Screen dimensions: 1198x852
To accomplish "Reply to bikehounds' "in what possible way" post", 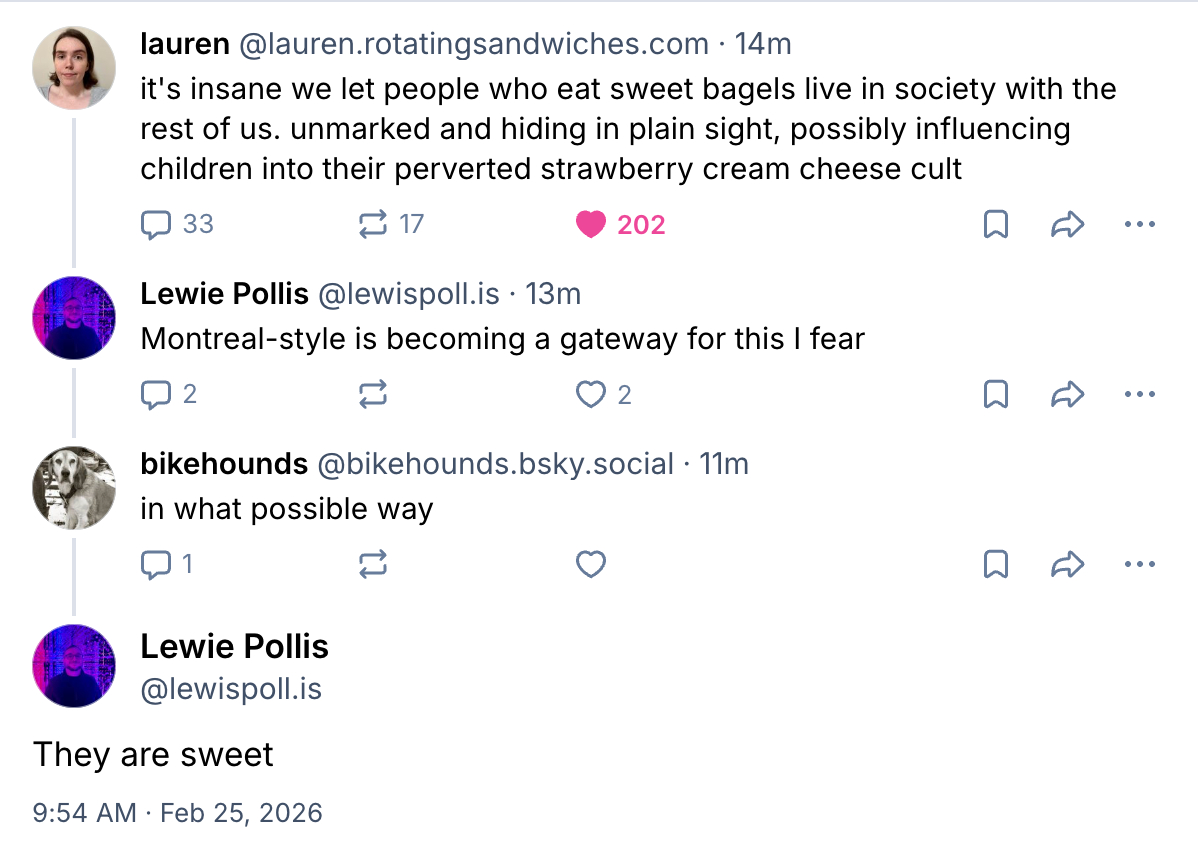I will (156, 565).
